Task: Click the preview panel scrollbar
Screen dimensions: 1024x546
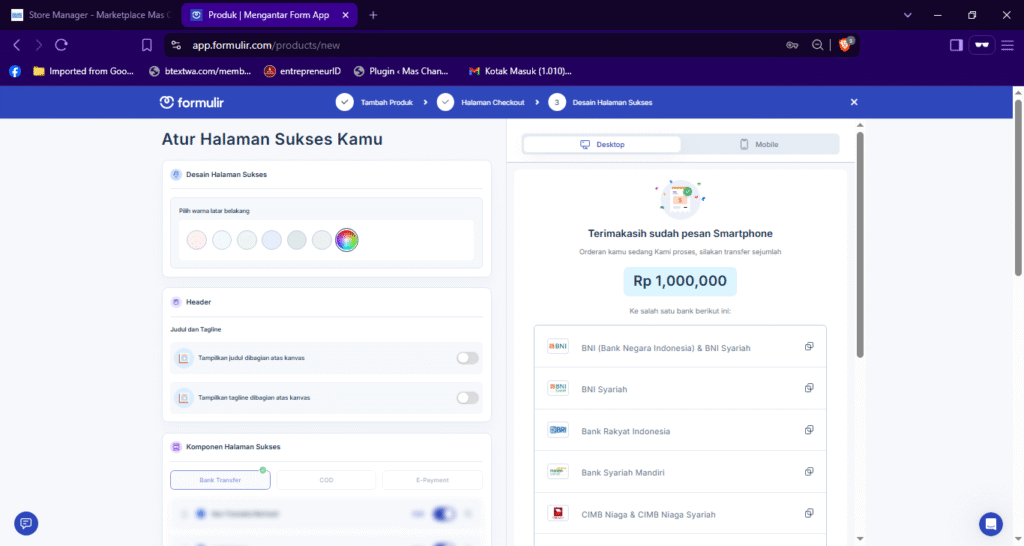Action: pyautogui.click(x=859, y=245)
